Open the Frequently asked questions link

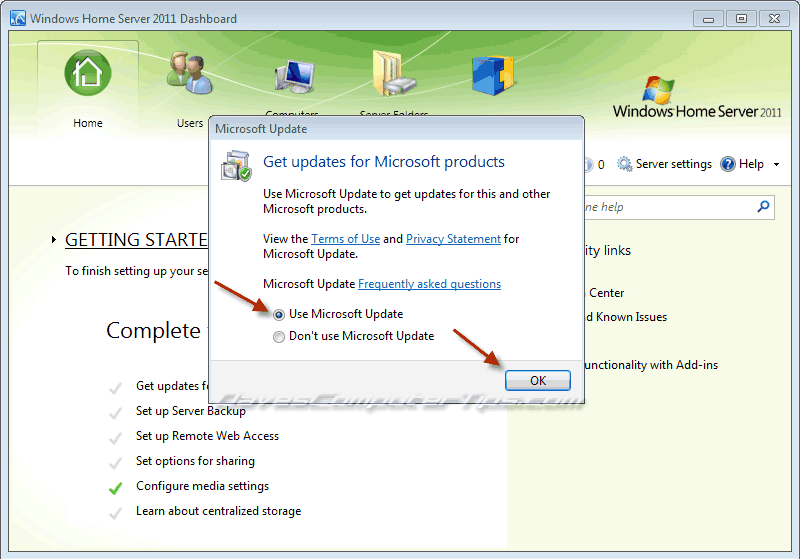[430, 284]
